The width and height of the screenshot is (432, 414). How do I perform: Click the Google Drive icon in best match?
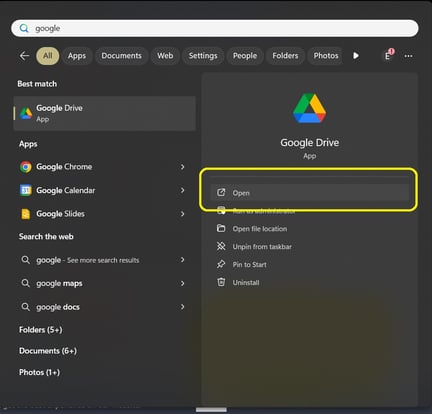tap(26, 113)
